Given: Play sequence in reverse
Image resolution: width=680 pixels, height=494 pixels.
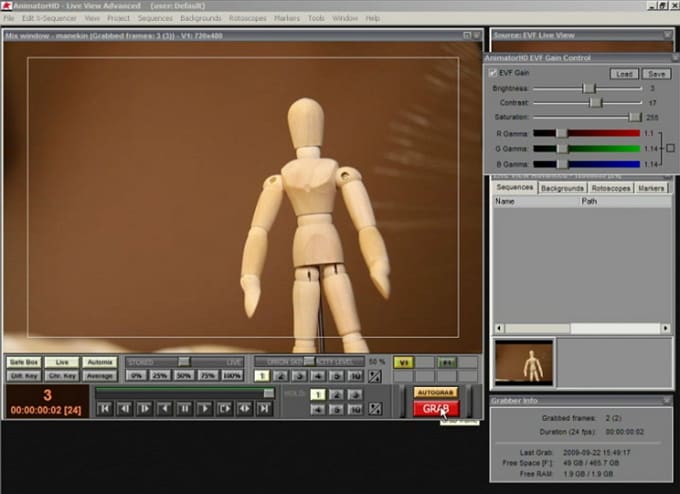Looking at the screenshot, I should point(164,409).
